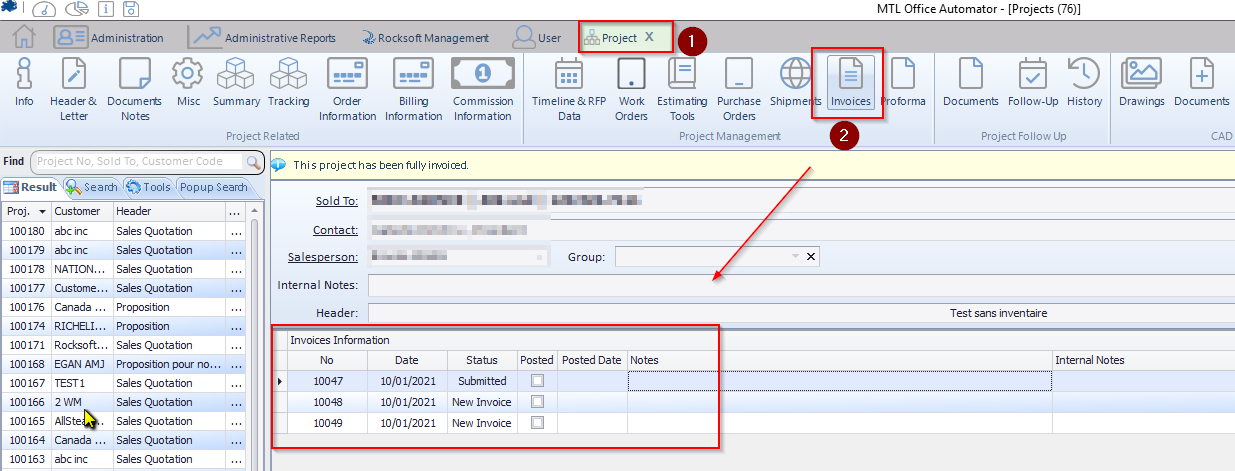The height and width of the screenshot is (471, 1235).
Task: Open Proforma documents
Action: [903, 83]
